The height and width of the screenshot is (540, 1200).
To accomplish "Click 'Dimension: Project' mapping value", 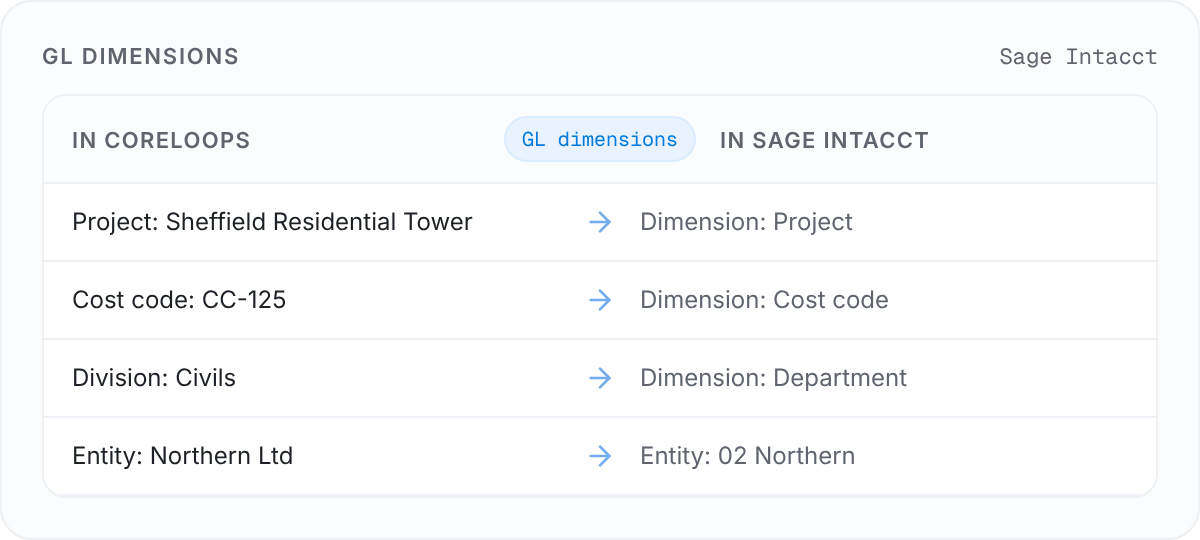I will click(746, 222).
